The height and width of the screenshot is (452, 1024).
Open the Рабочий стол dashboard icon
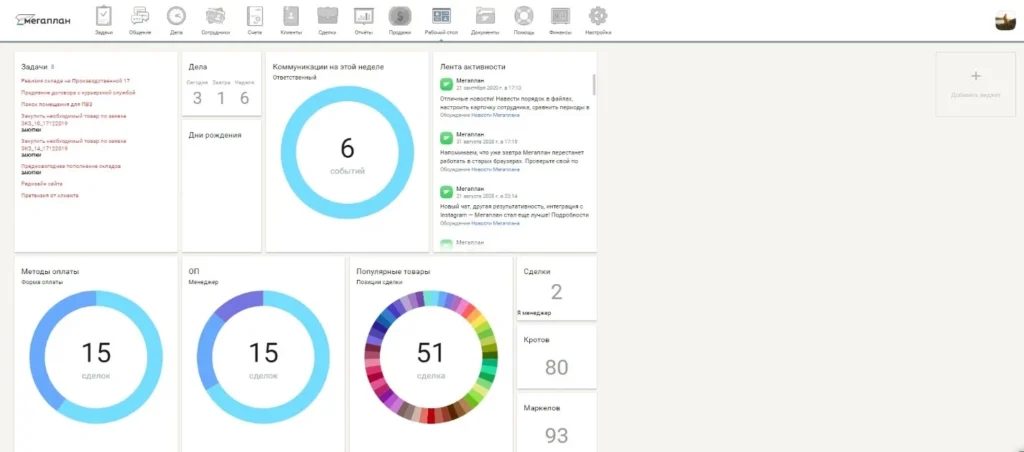click(441, 16)
